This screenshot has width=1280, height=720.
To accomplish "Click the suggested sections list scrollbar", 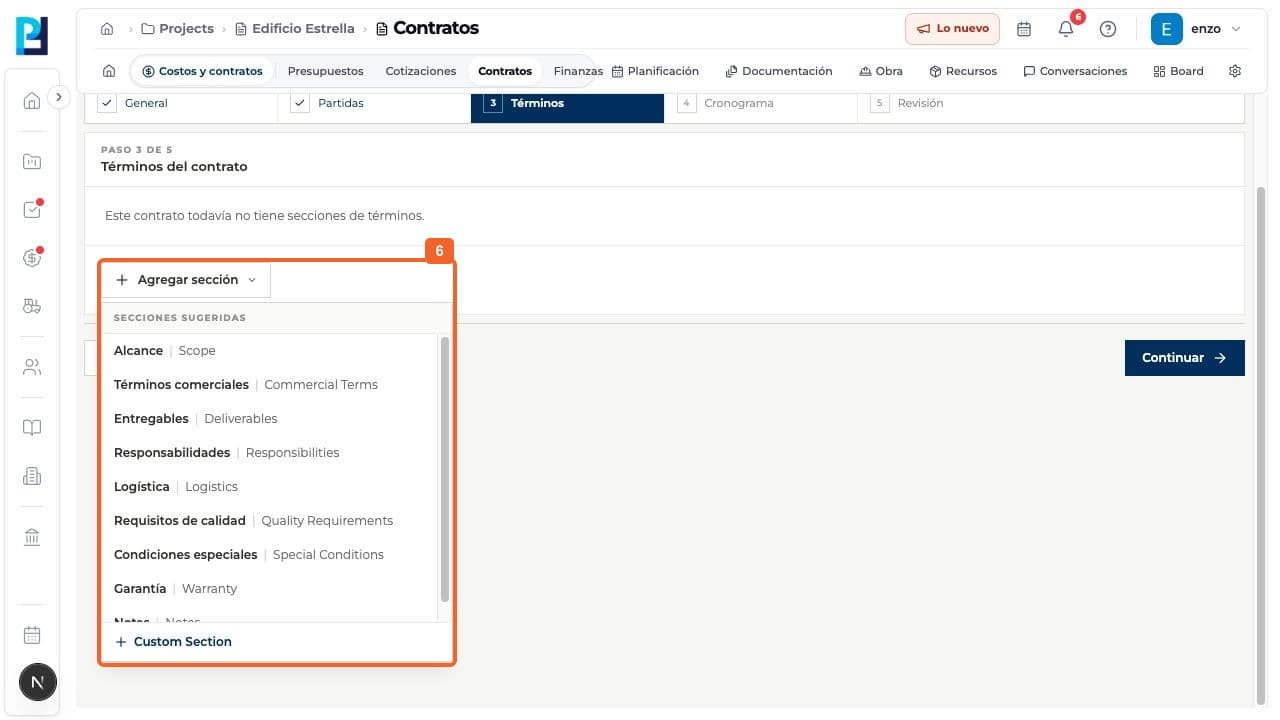I will (445, 470).
